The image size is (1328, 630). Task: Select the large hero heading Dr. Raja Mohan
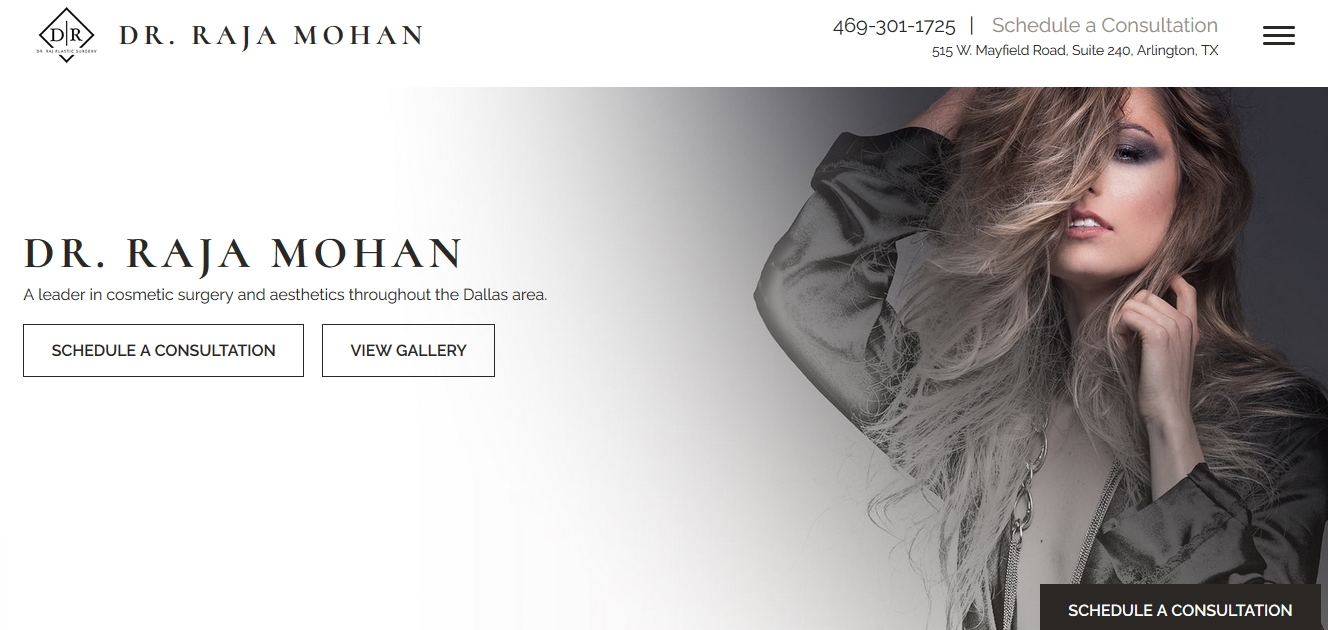pyautogui.click(x=243, y=254)
